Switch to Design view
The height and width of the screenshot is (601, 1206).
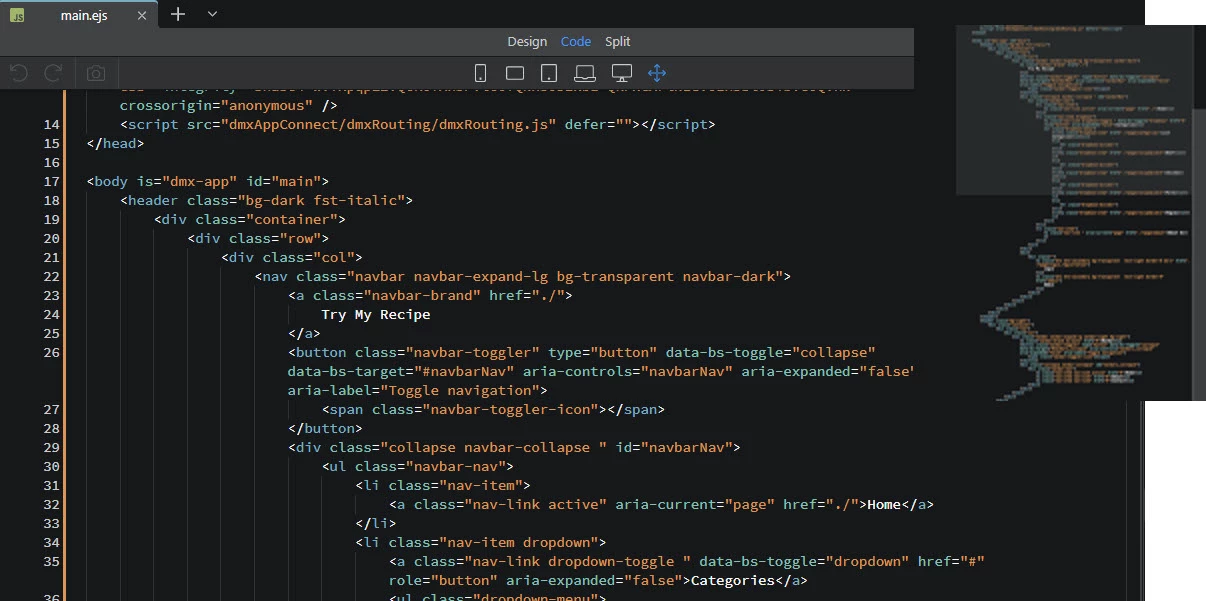click(527, 42)
